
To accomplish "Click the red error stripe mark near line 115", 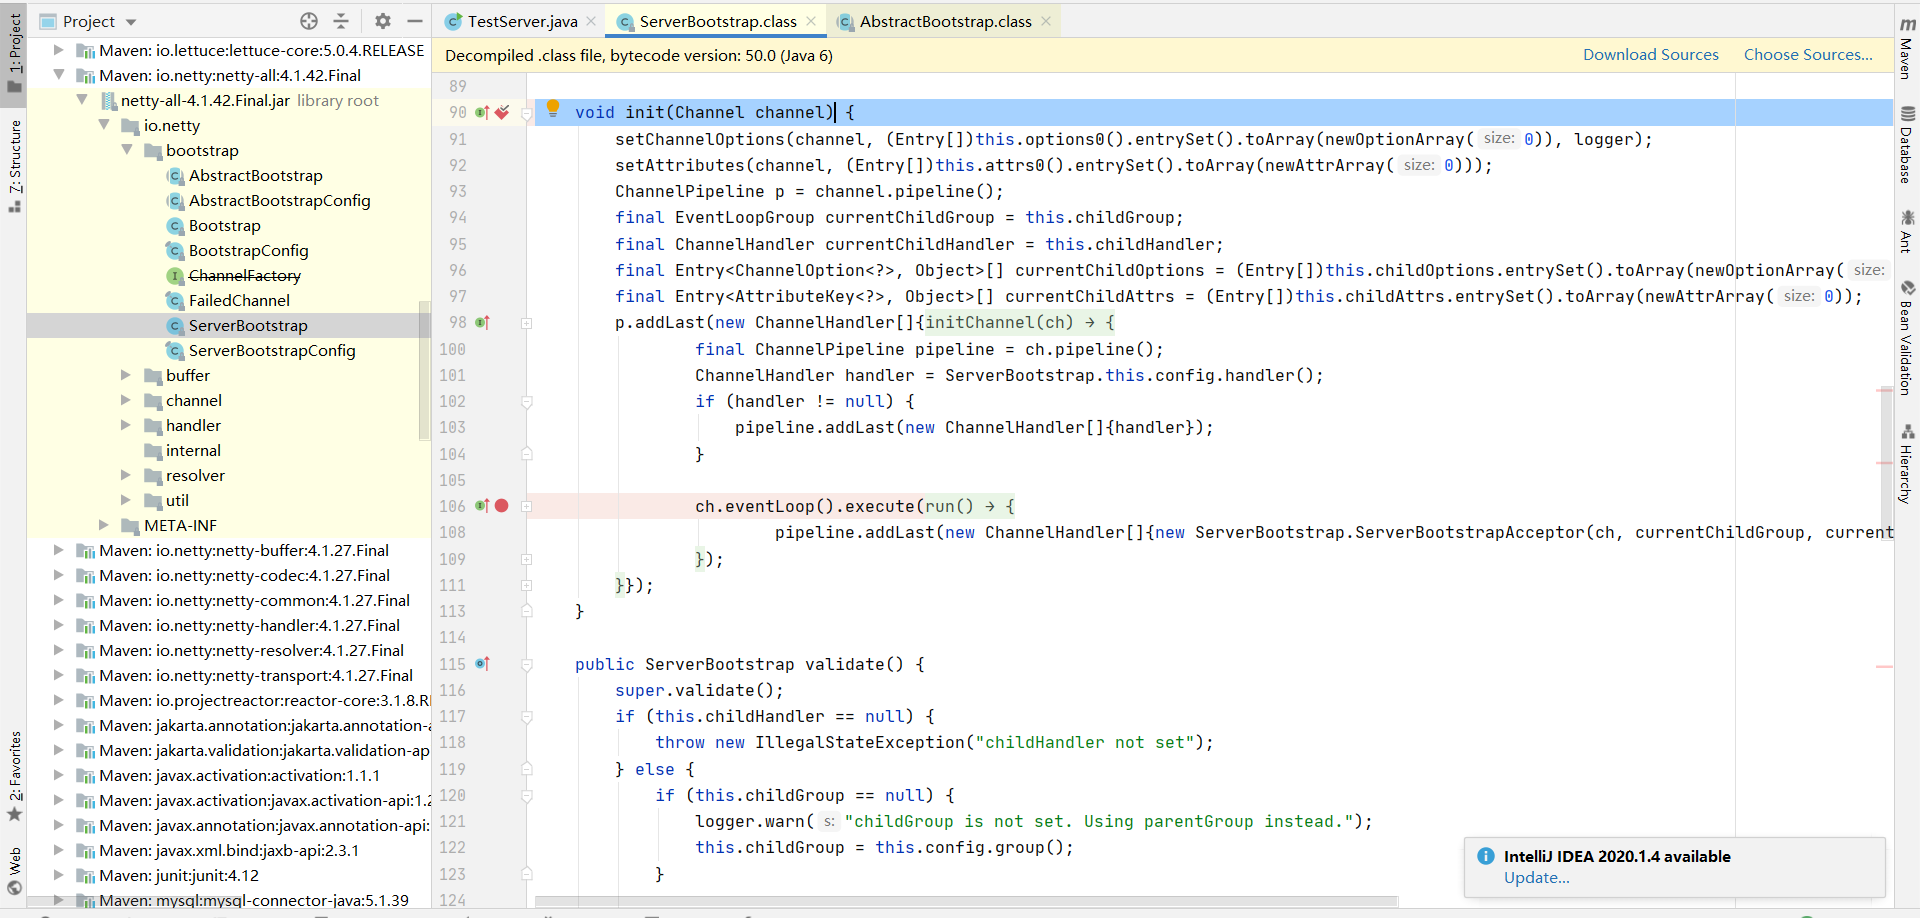I will tap(1884, 666).
